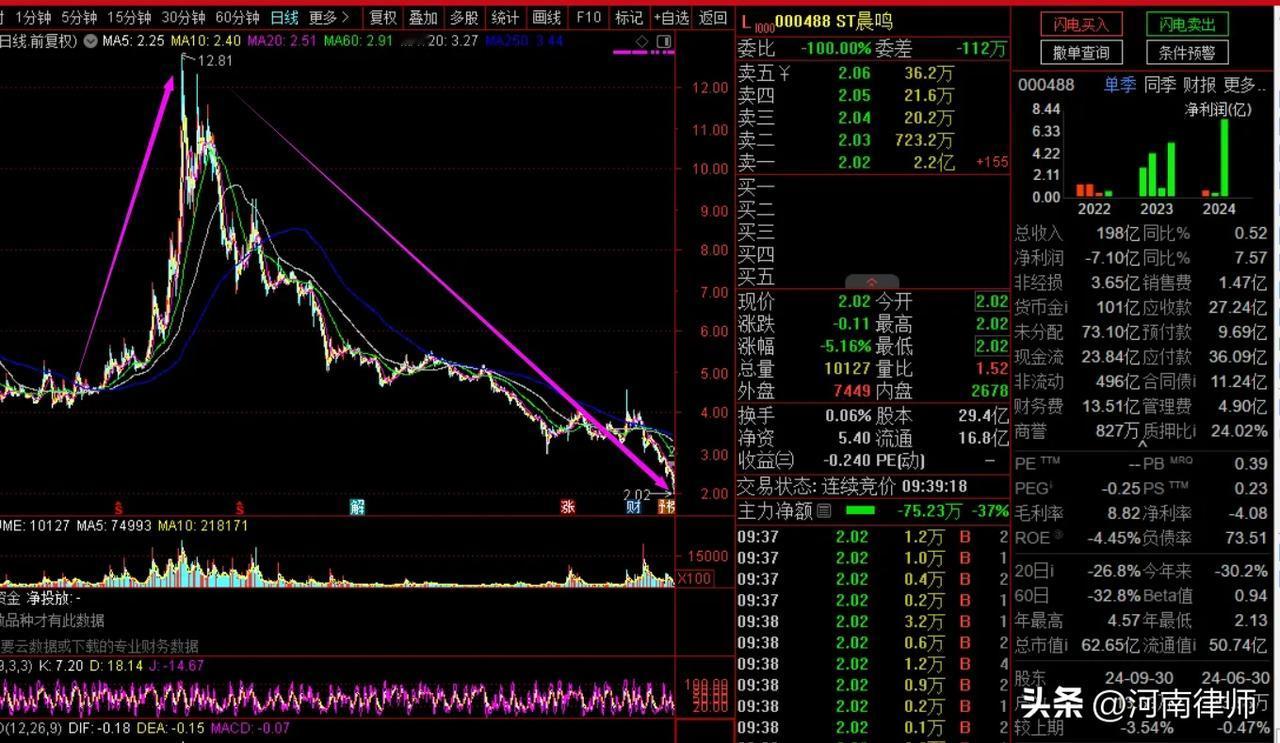
Task: Expand 更多 in financial panel
Action: coord(1245,85)
